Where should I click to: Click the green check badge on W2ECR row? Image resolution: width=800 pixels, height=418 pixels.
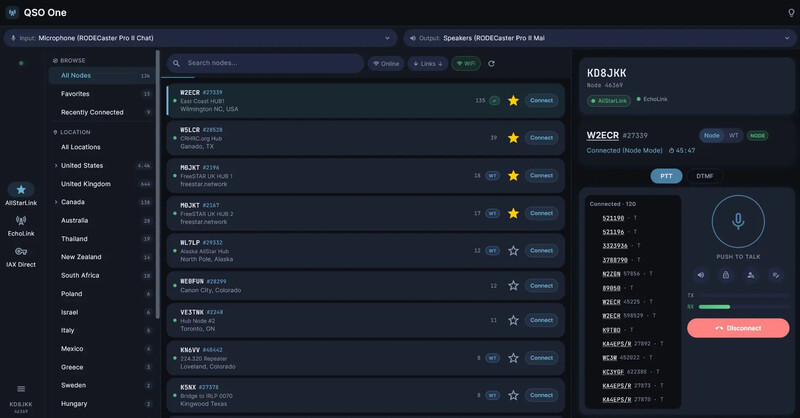point(494,101)
